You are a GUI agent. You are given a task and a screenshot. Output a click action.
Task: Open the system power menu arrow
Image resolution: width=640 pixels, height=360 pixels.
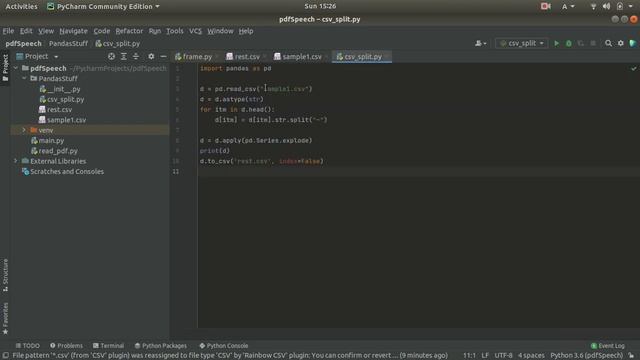coord(631,6)
